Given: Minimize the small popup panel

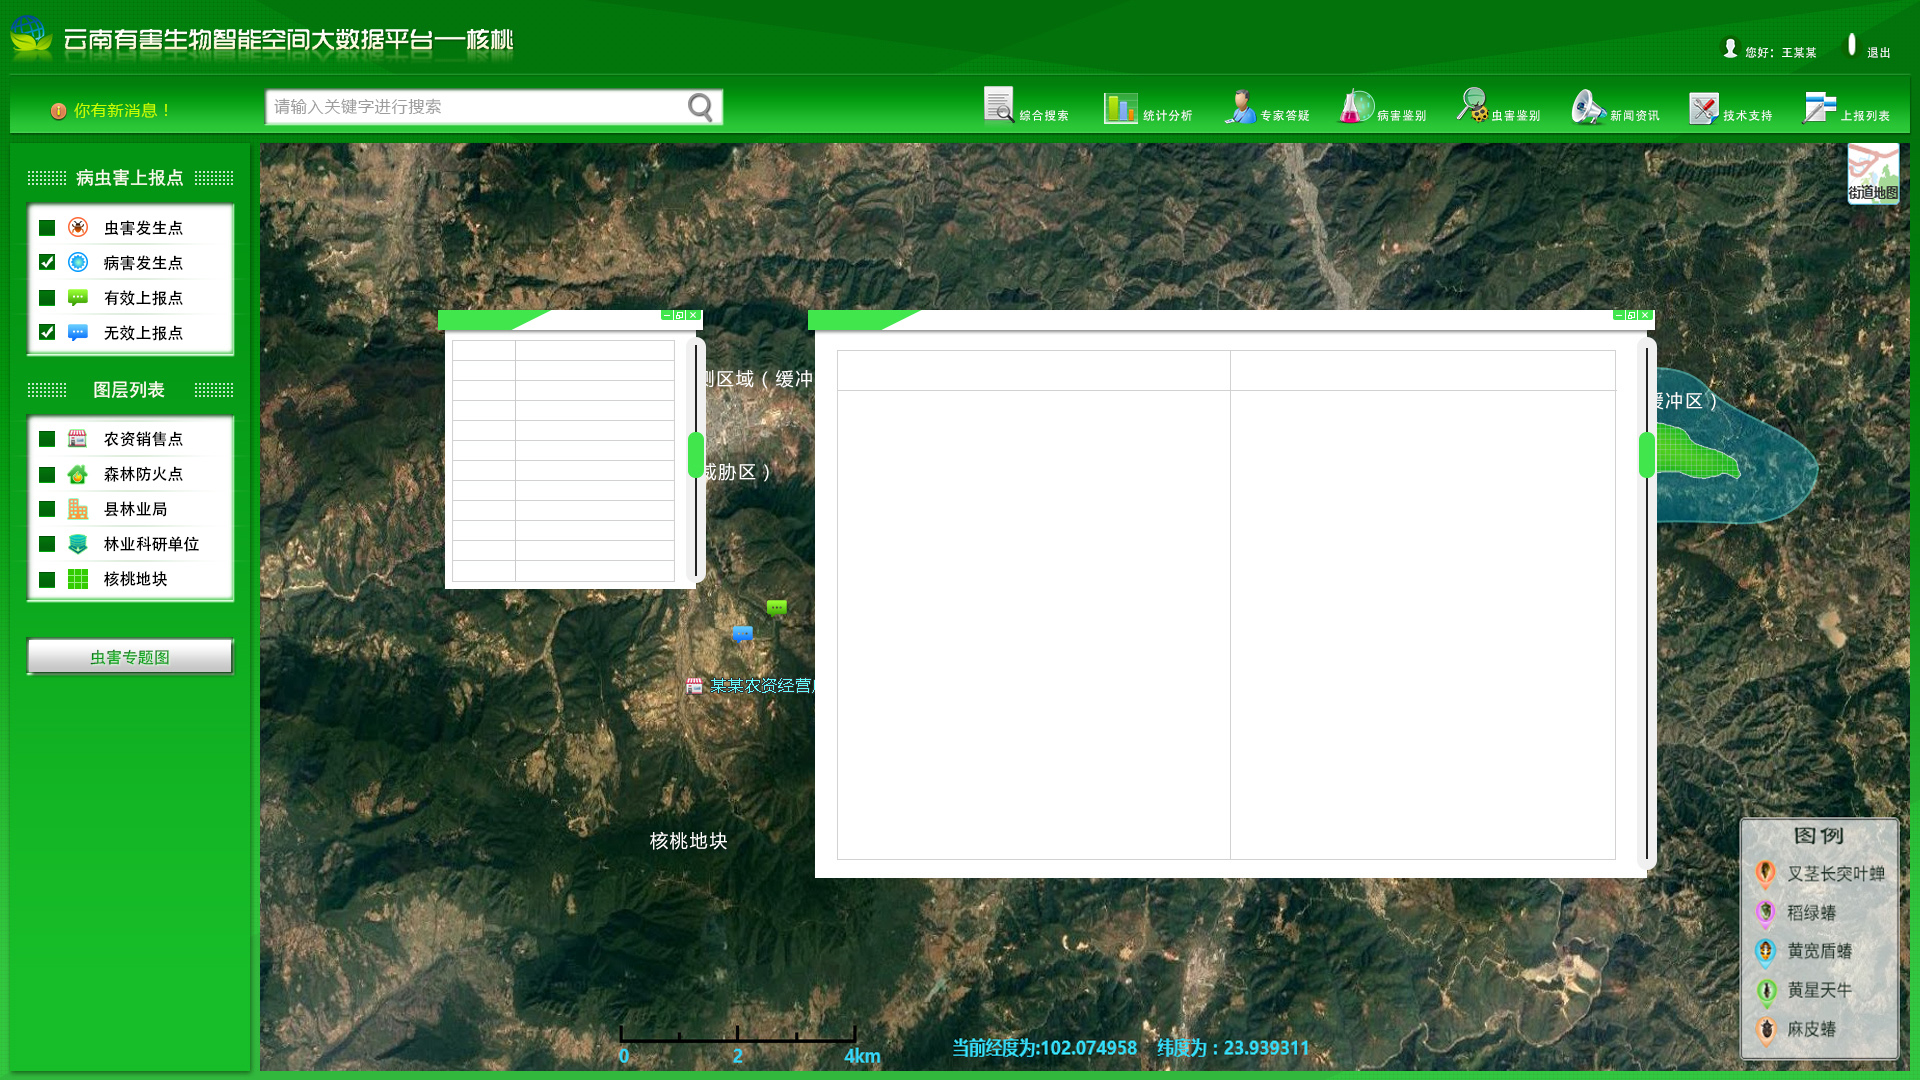Looking at the screenshot, I should click(x=667, y=315).
